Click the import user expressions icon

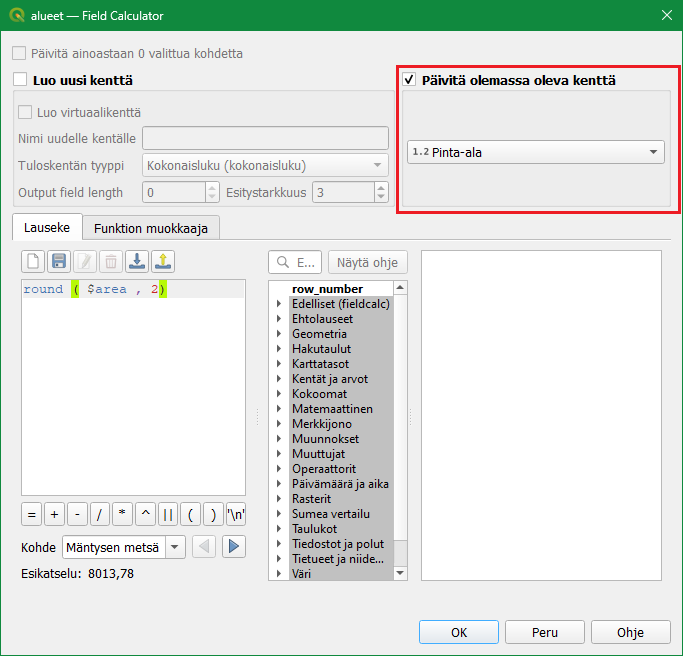coord(137,262)
